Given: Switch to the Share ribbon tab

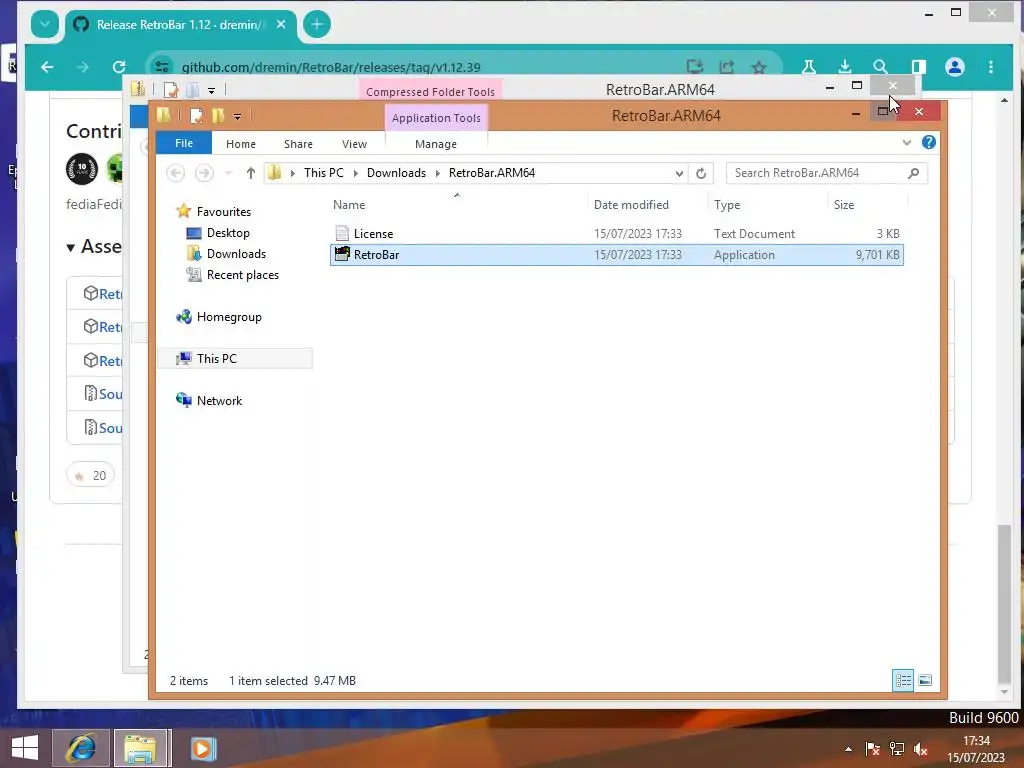Looking at the screenshot, I should coord(298,144).
